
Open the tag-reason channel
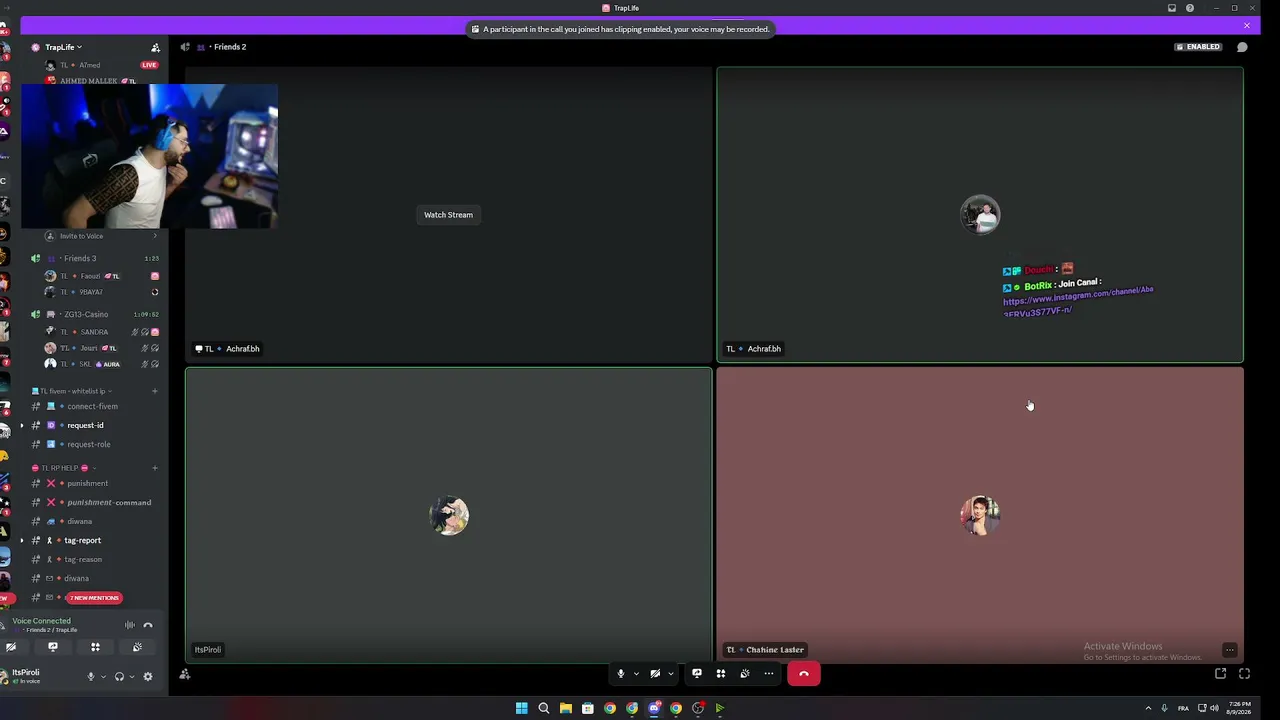point(95,559)
